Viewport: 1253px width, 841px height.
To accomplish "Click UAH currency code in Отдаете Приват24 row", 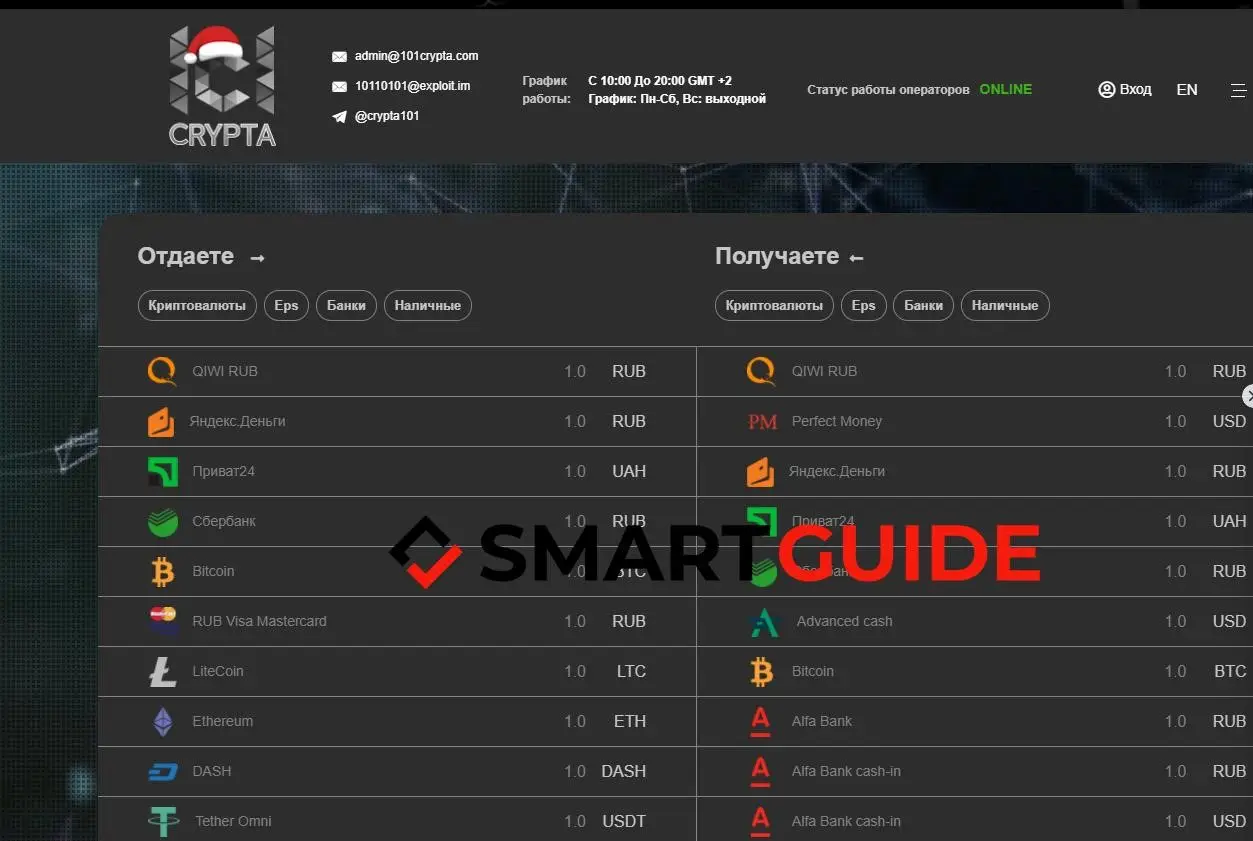I will 629,471.
